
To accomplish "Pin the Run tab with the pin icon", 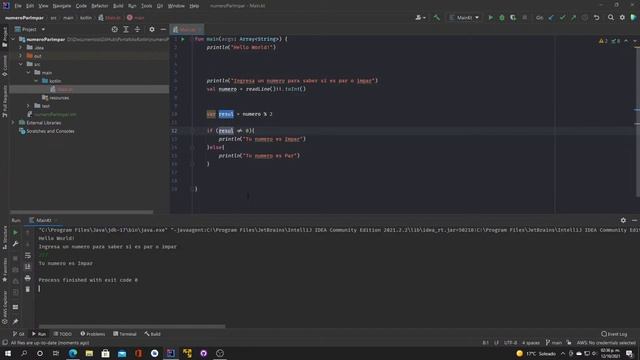I will 16,322.
